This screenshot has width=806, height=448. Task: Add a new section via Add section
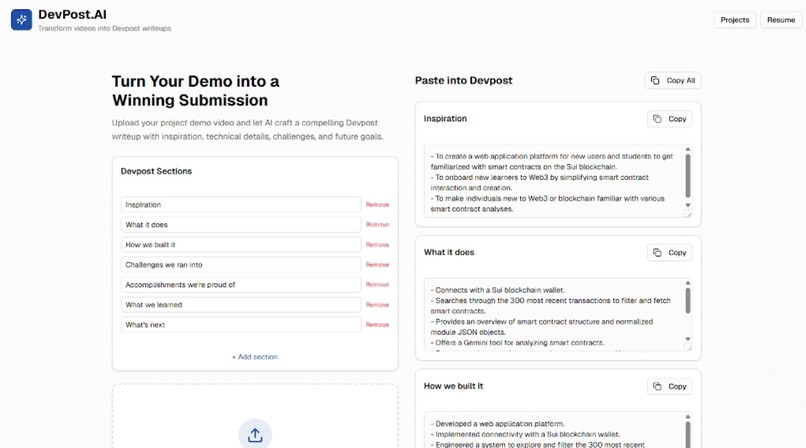pos(255,357)
